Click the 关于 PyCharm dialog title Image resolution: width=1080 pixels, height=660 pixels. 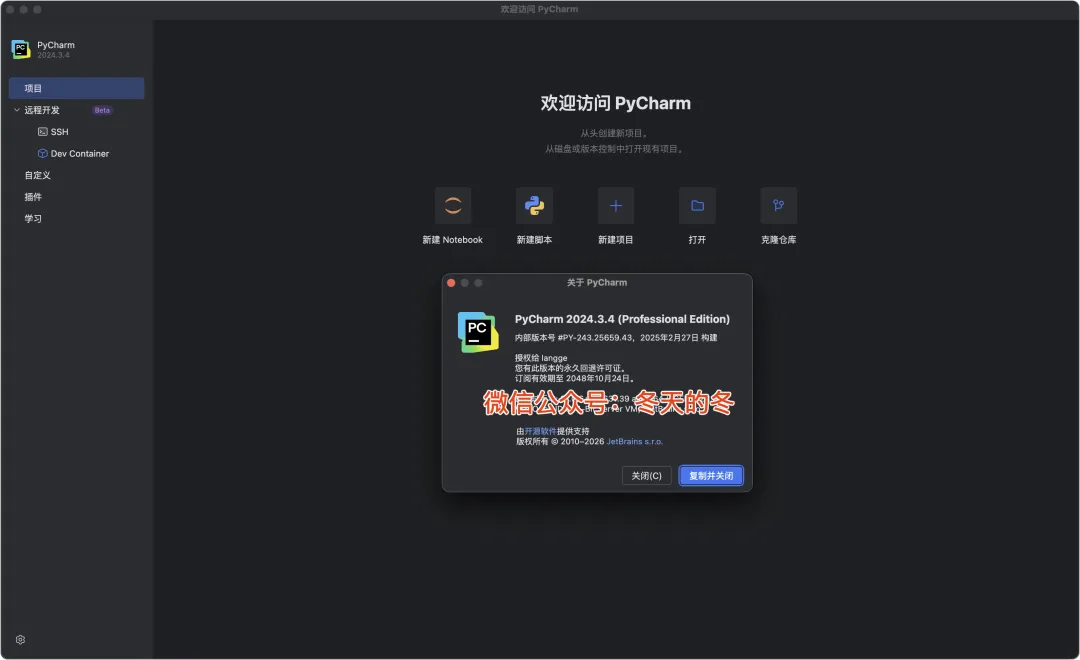(597, 282)
